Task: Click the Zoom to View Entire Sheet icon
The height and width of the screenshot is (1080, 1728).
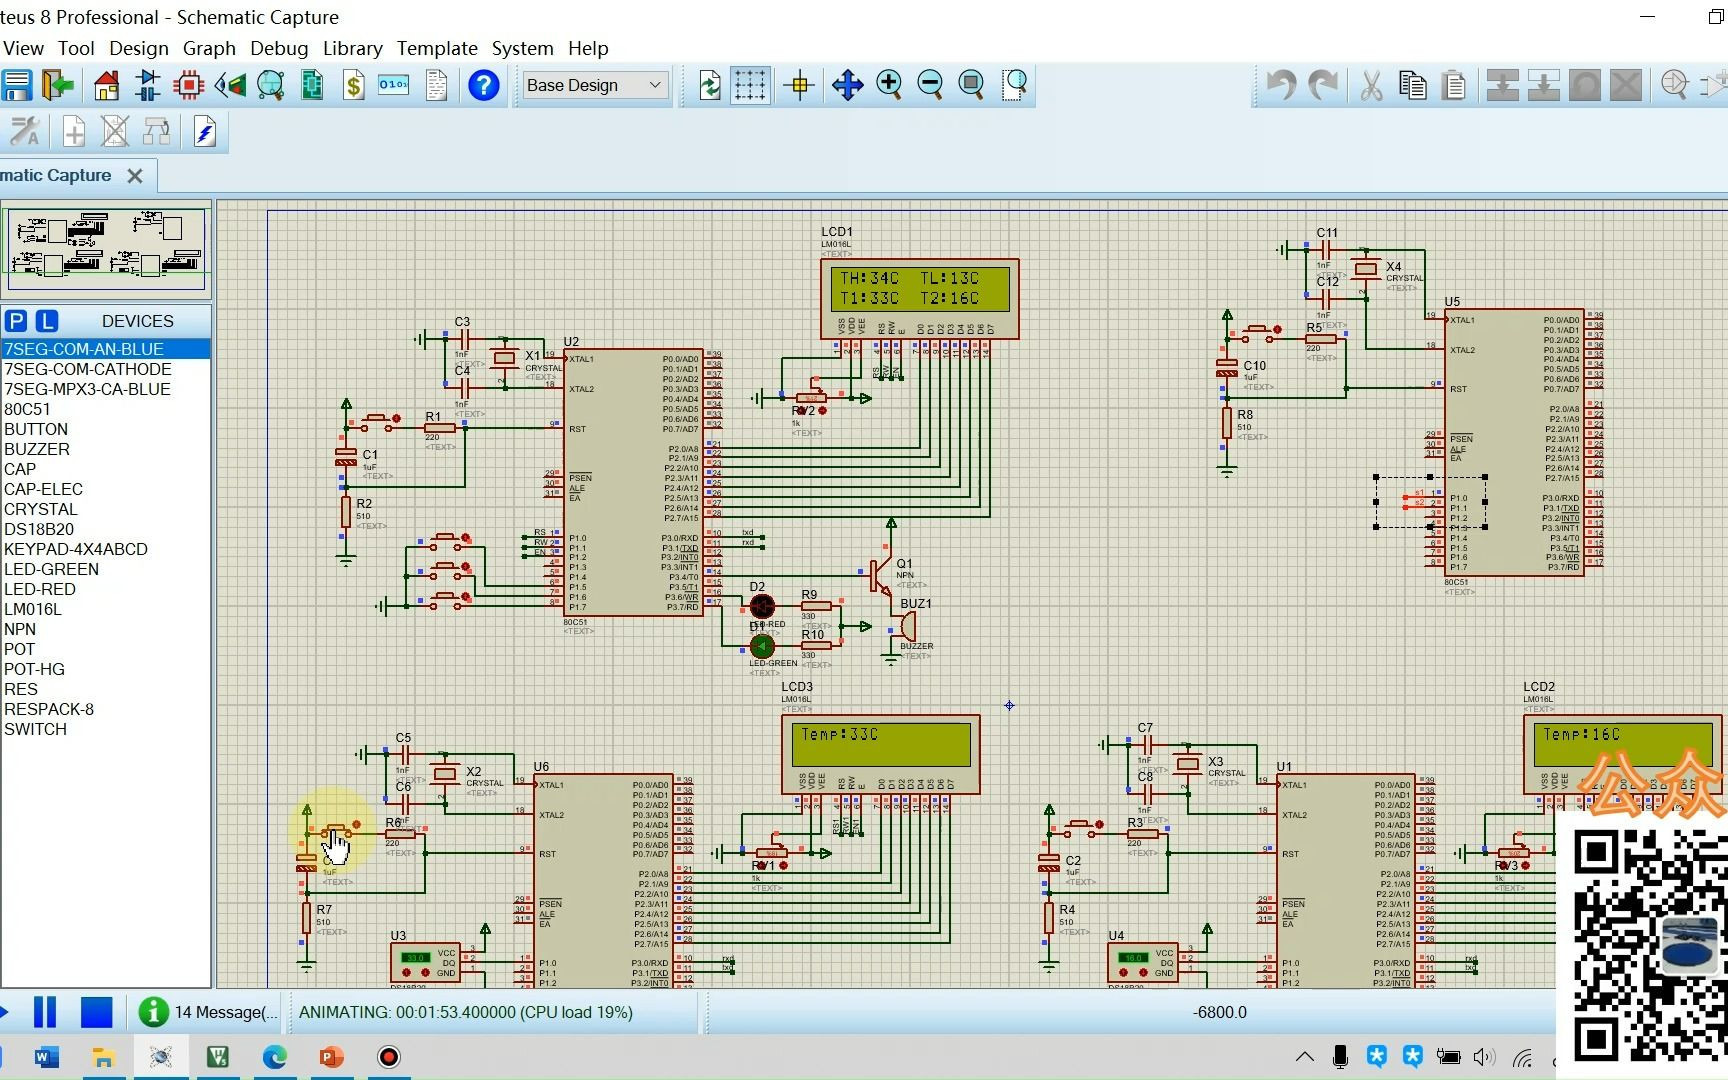Action: 971,85
